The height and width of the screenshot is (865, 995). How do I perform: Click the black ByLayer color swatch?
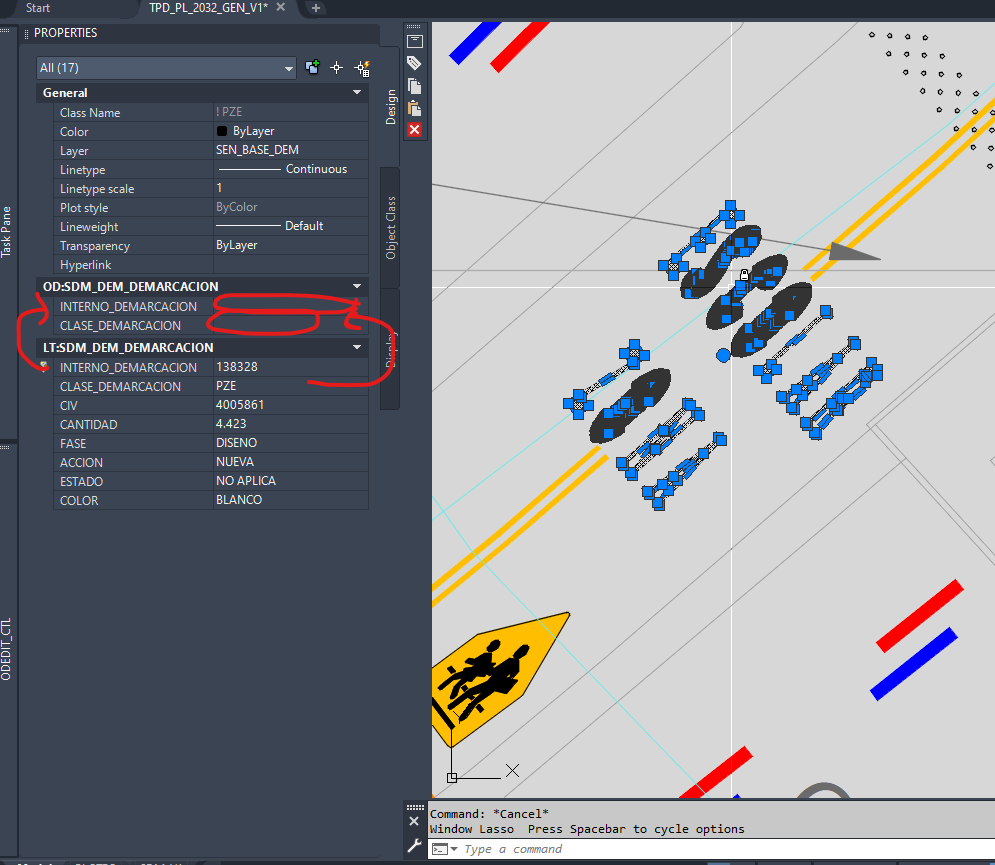[x=222, y=132]
